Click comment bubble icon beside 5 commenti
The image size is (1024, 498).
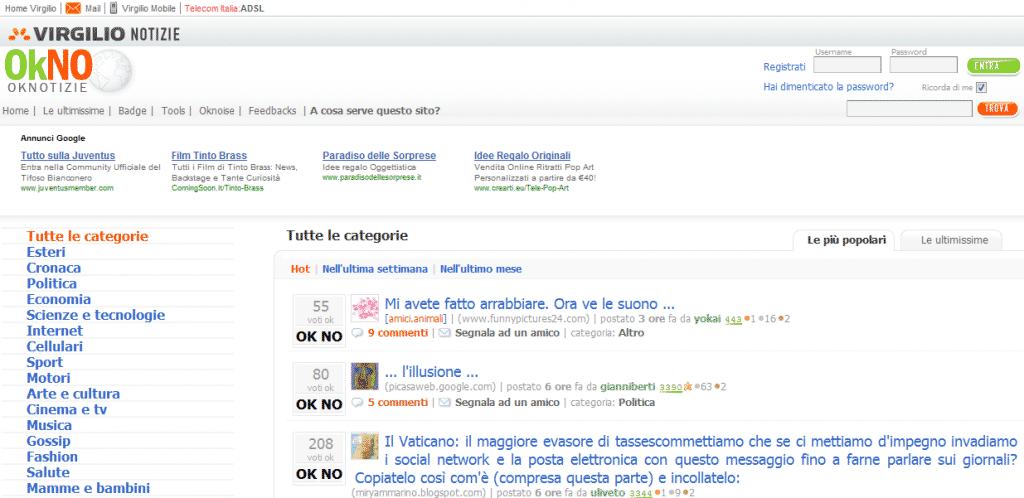pyautogui.click(x=357, y=402)
